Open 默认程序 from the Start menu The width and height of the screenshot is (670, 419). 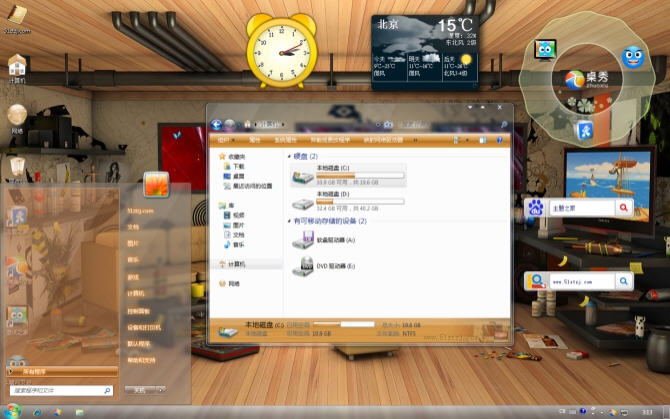coord(138,344)
